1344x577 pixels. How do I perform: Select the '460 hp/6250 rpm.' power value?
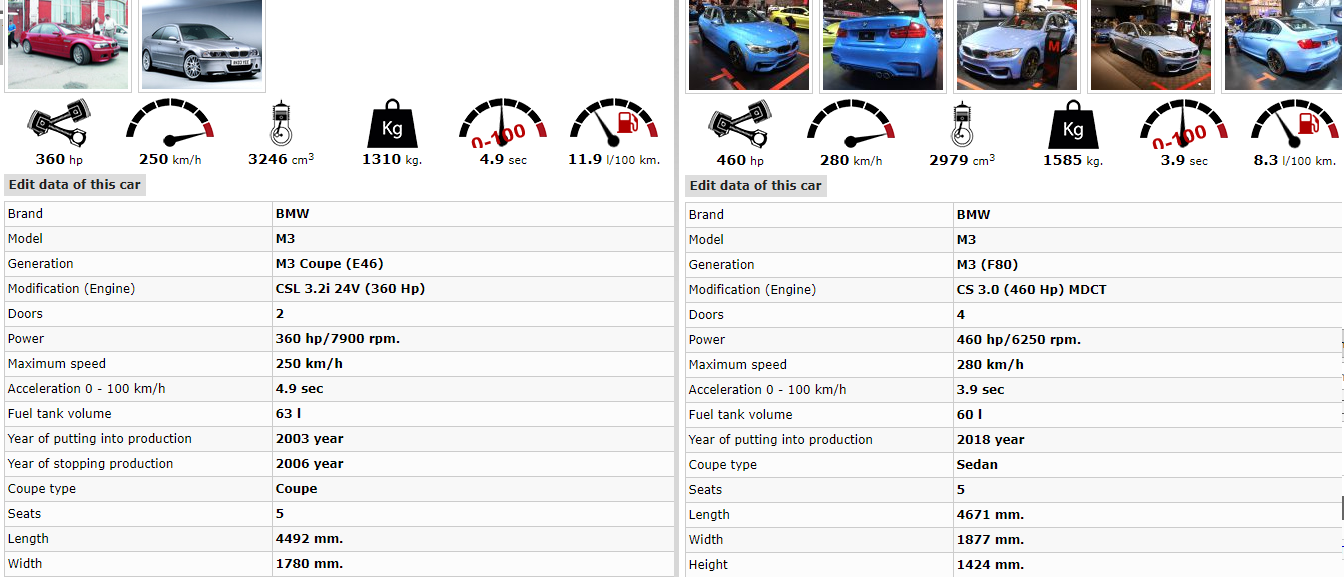[x=1019, y=340]
